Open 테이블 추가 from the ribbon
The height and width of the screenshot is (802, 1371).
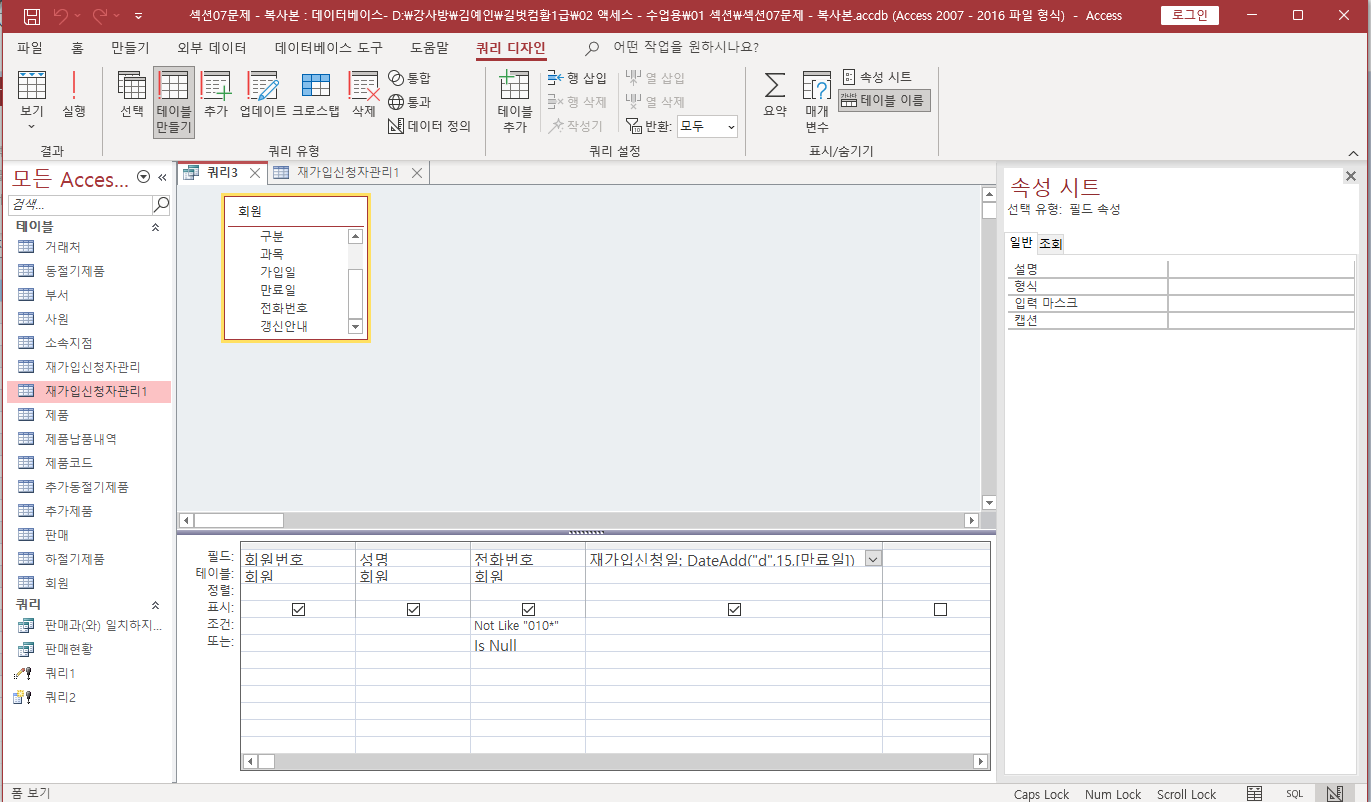click(514, 100)
